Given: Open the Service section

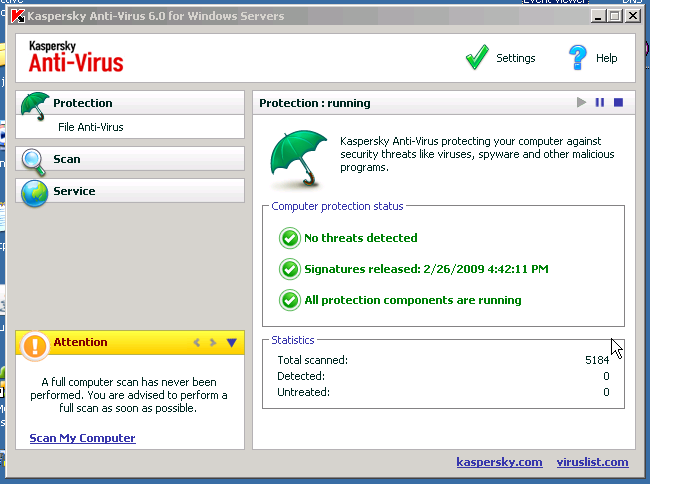Looking at the screenshot, I should click(130, 191).
